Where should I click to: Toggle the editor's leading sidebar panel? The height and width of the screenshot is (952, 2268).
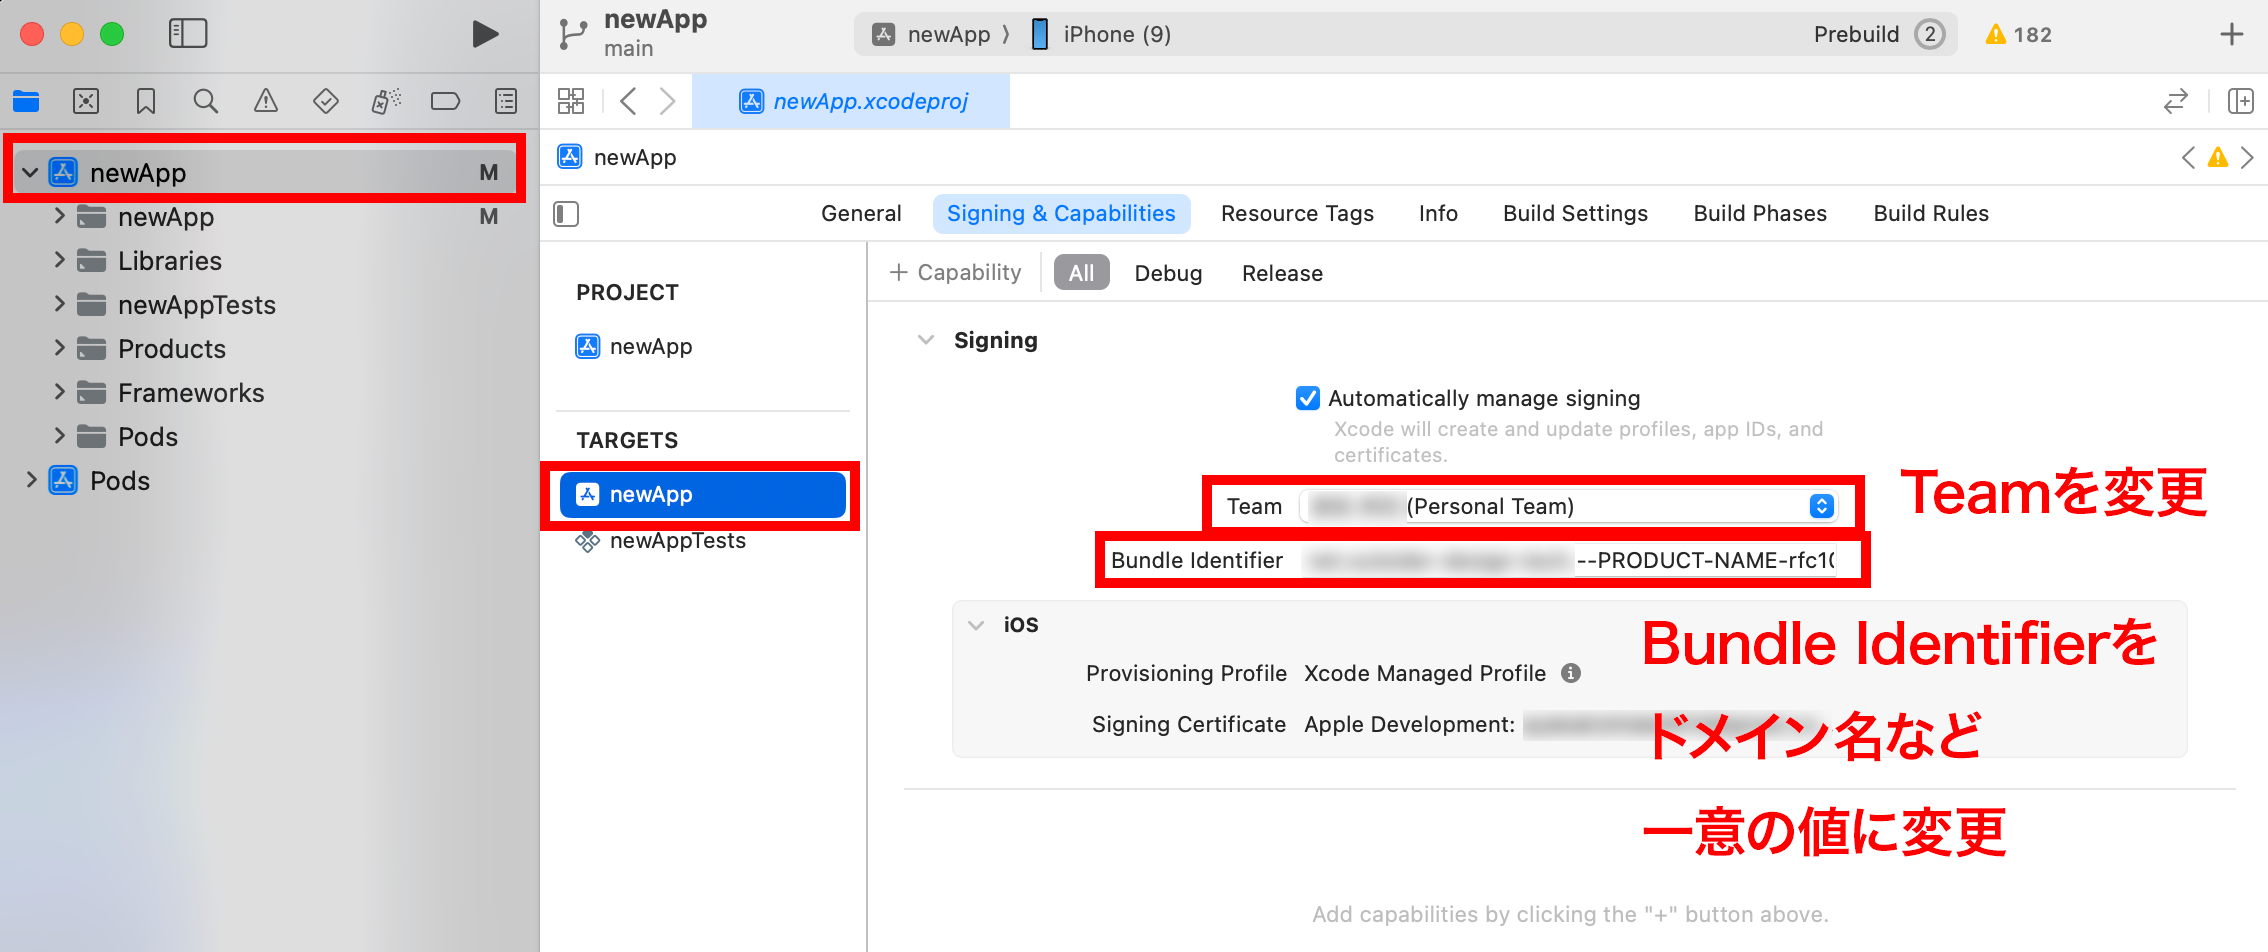[x=566, y=213]
